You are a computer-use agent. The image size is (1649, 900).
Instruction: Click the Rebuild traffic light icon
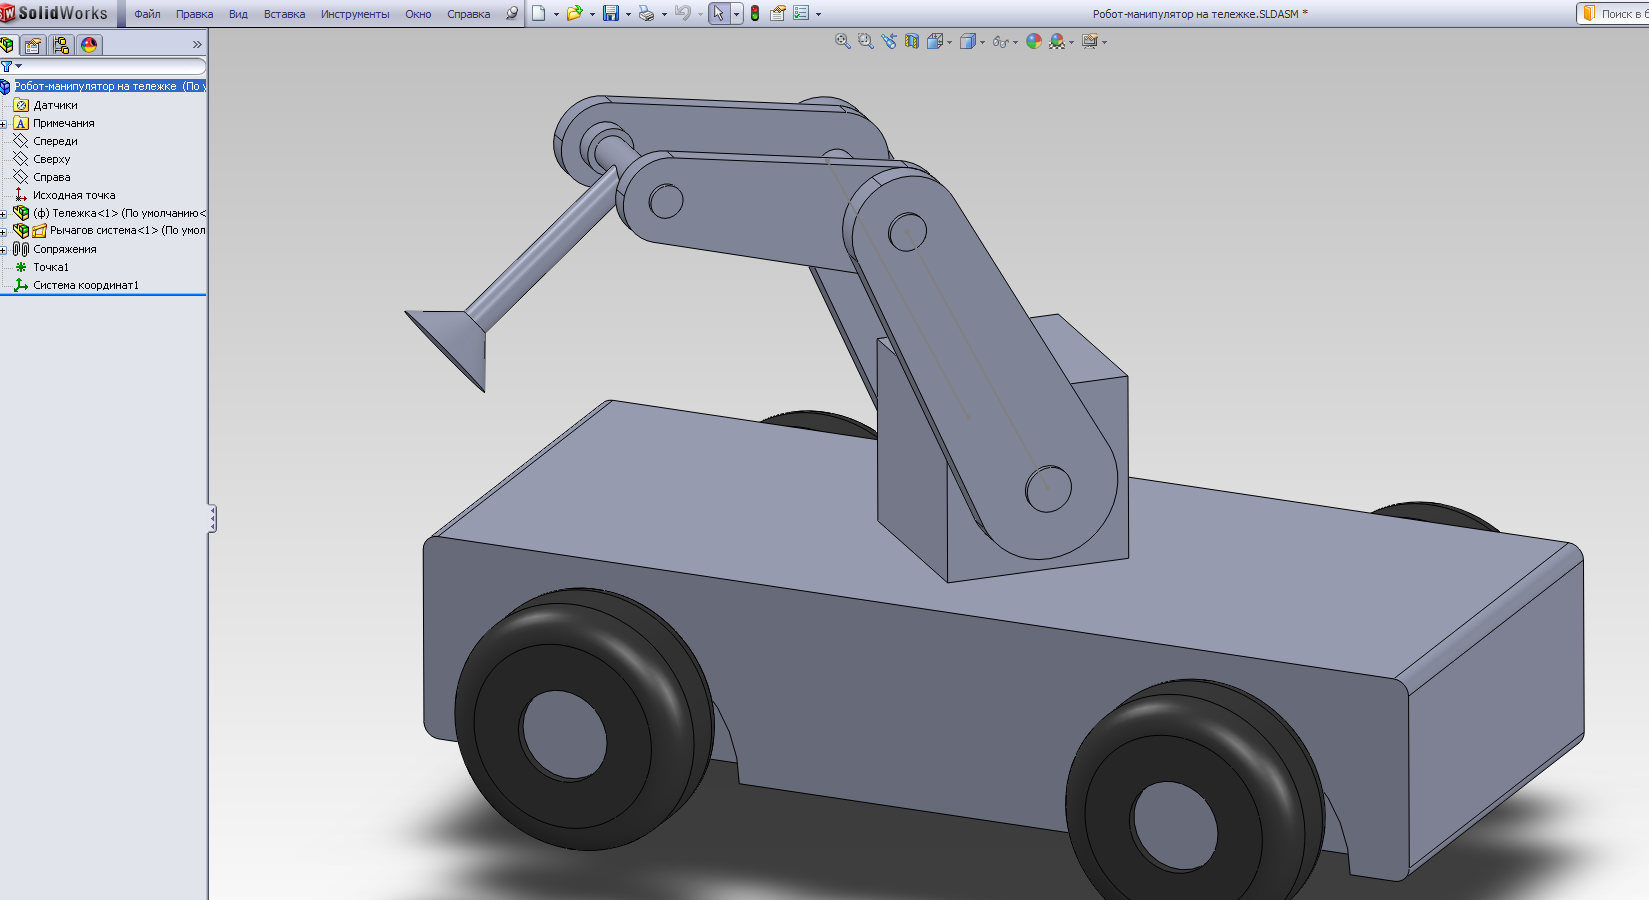coord(755,14)
